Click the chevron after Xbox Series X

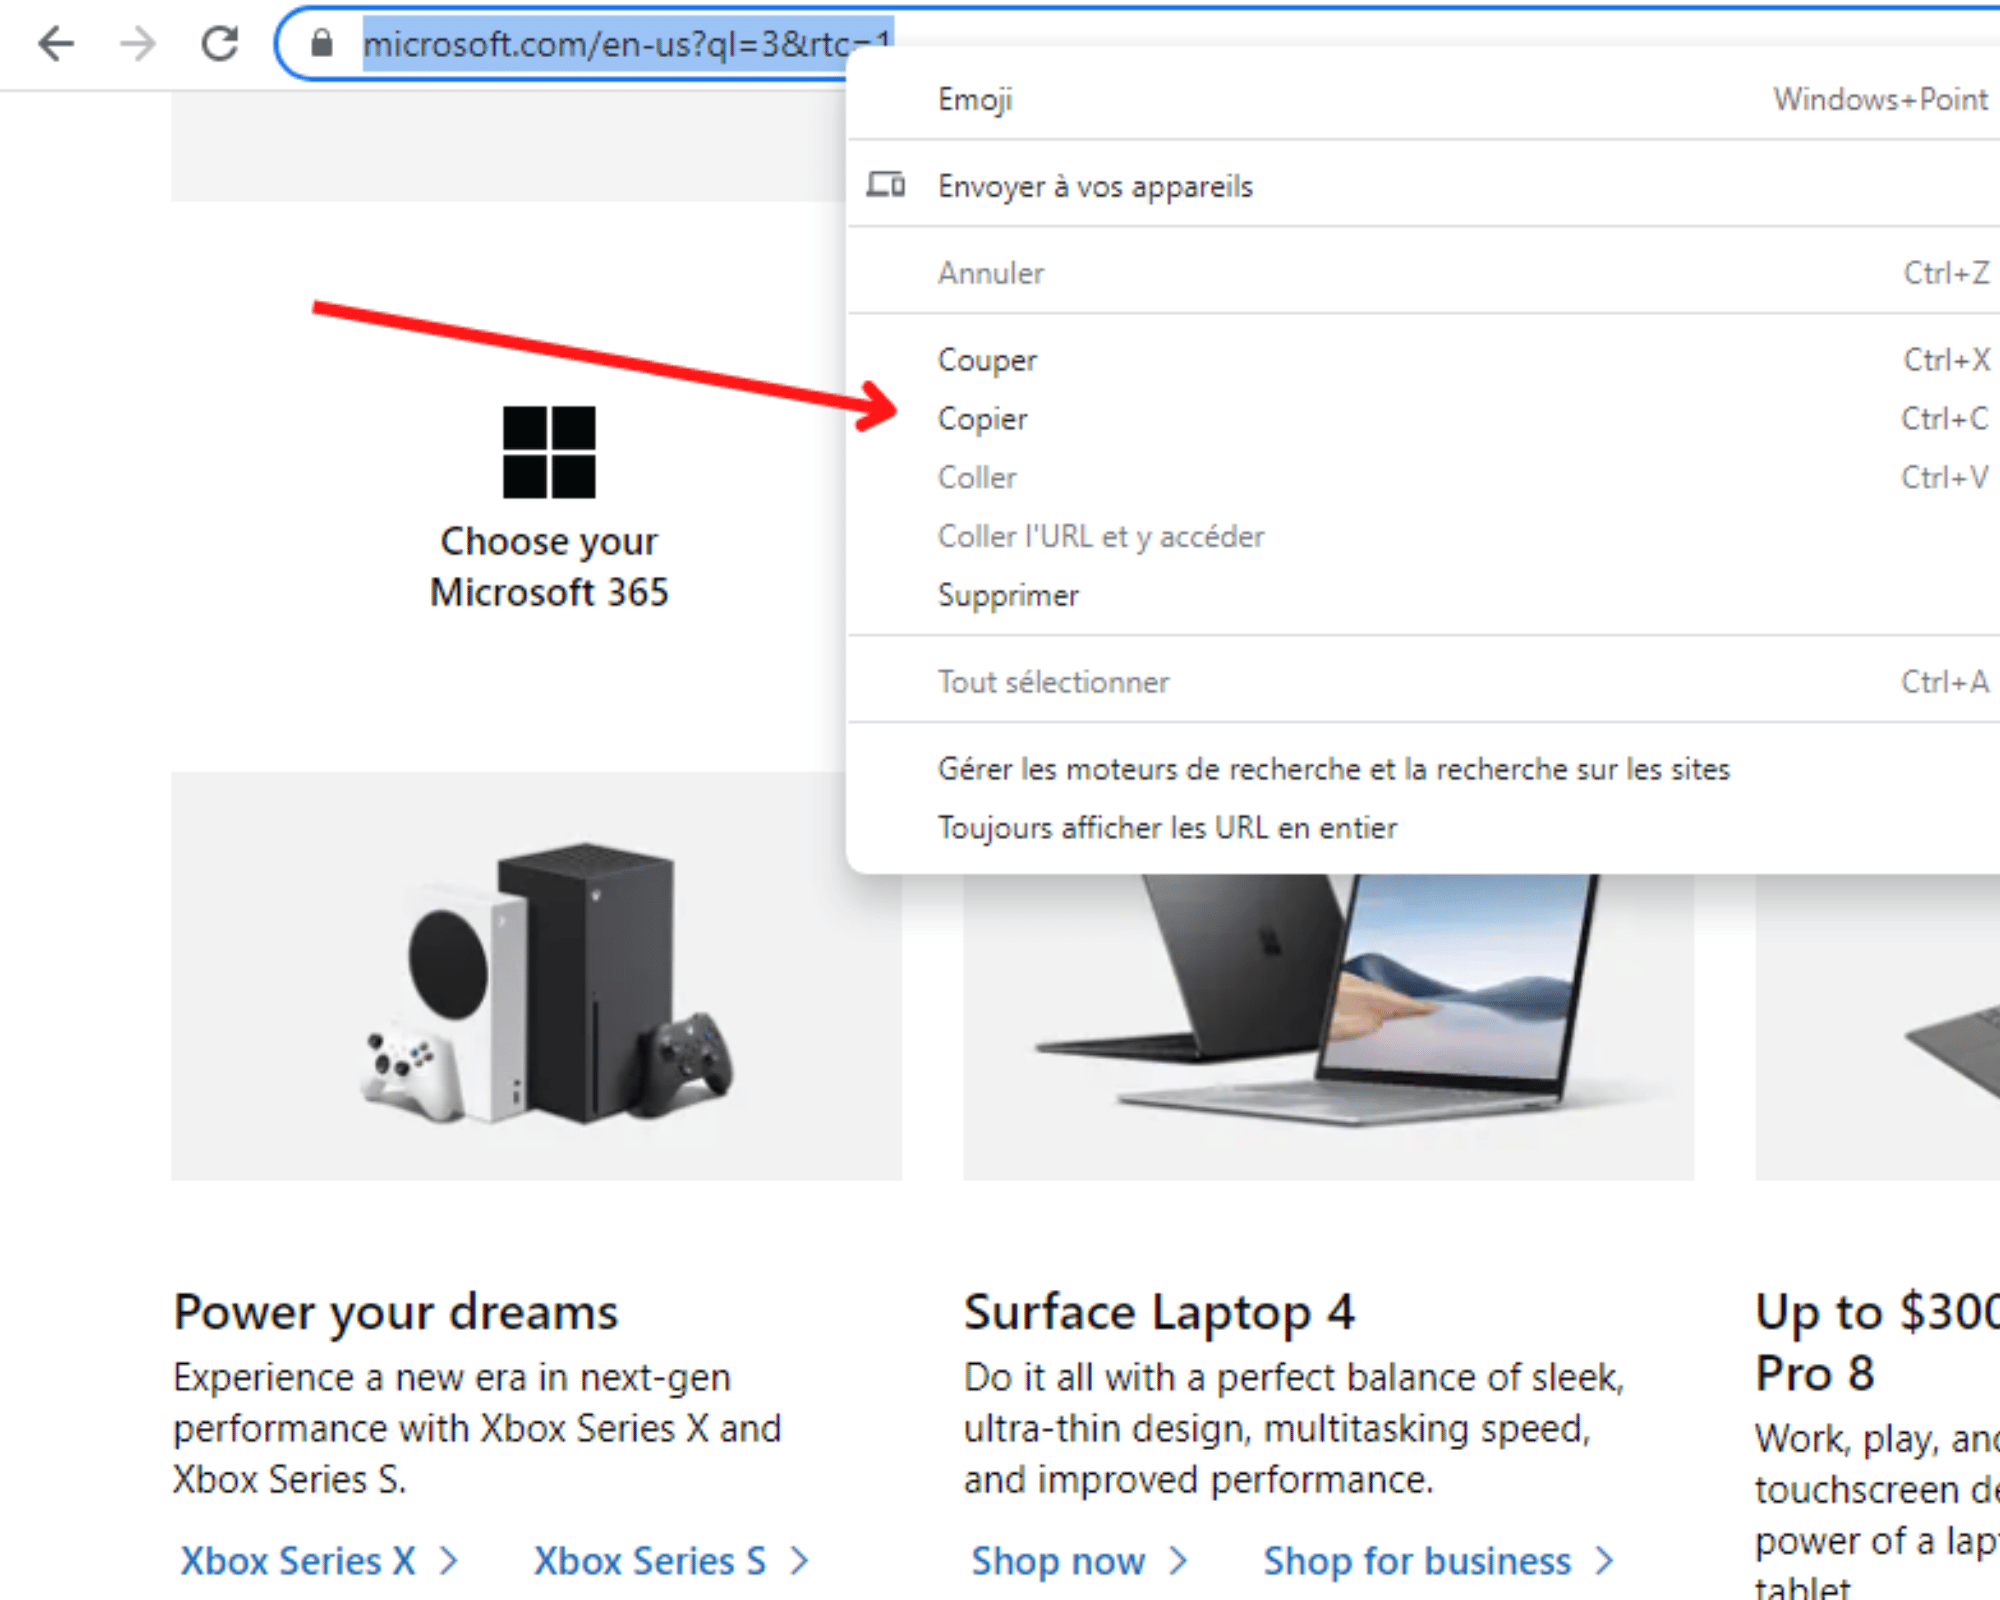[449, 1561]
